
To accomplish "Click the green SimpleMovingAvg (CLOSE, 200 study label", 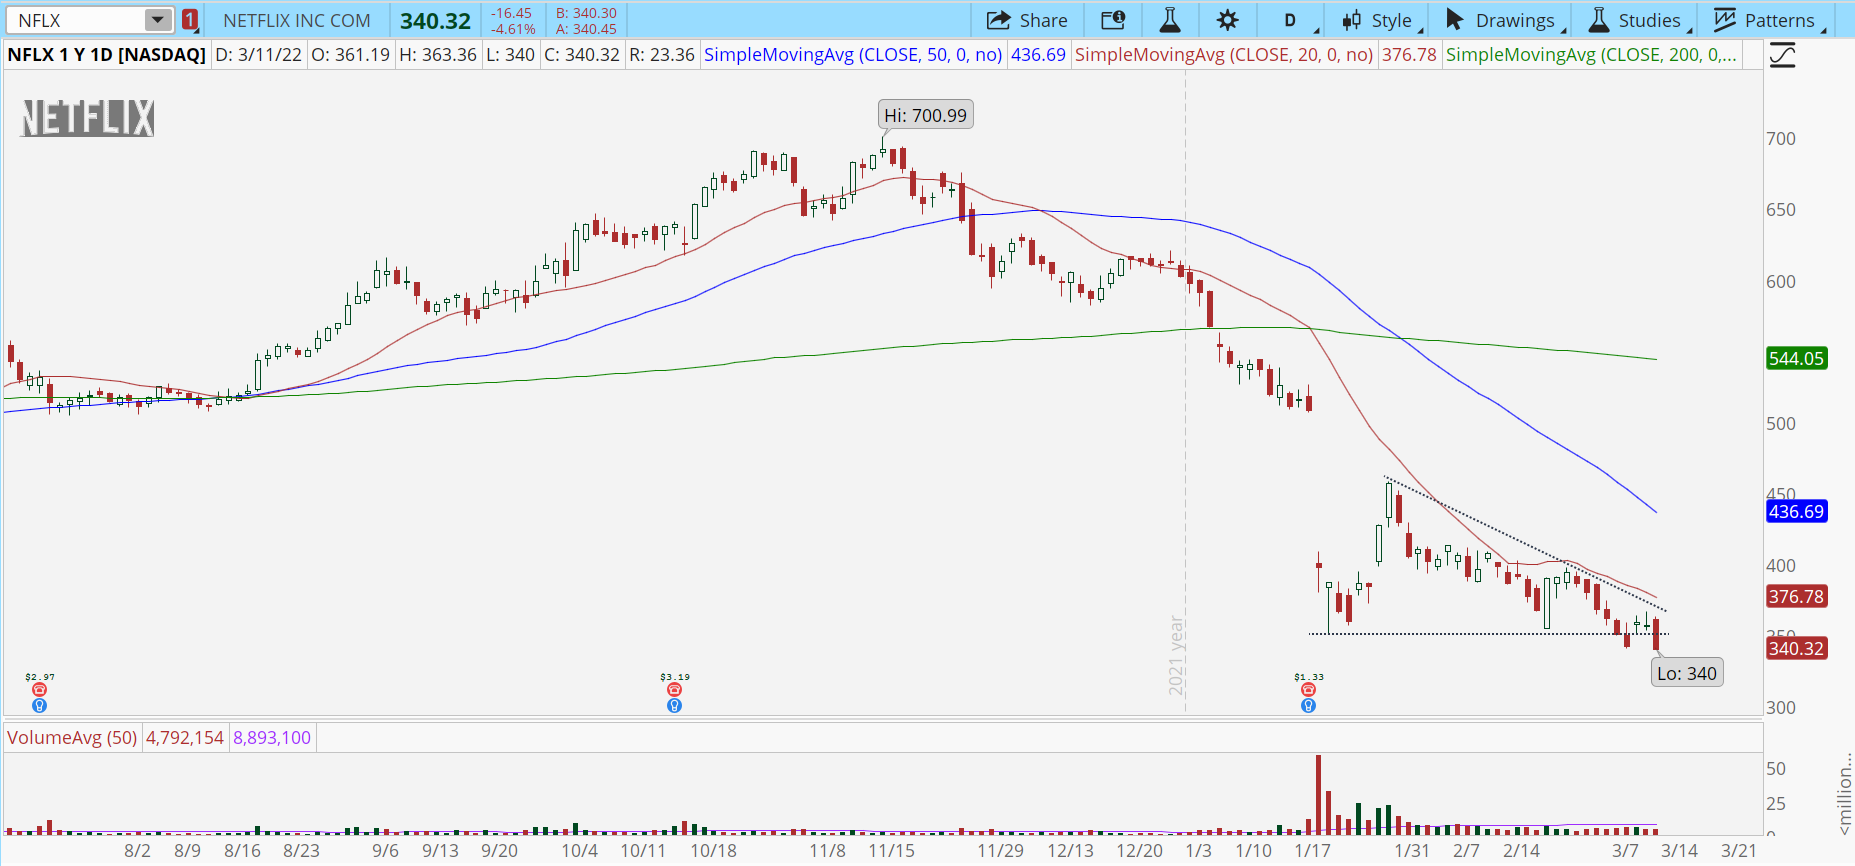I will pyautogui.click(x=1591, y=54).
